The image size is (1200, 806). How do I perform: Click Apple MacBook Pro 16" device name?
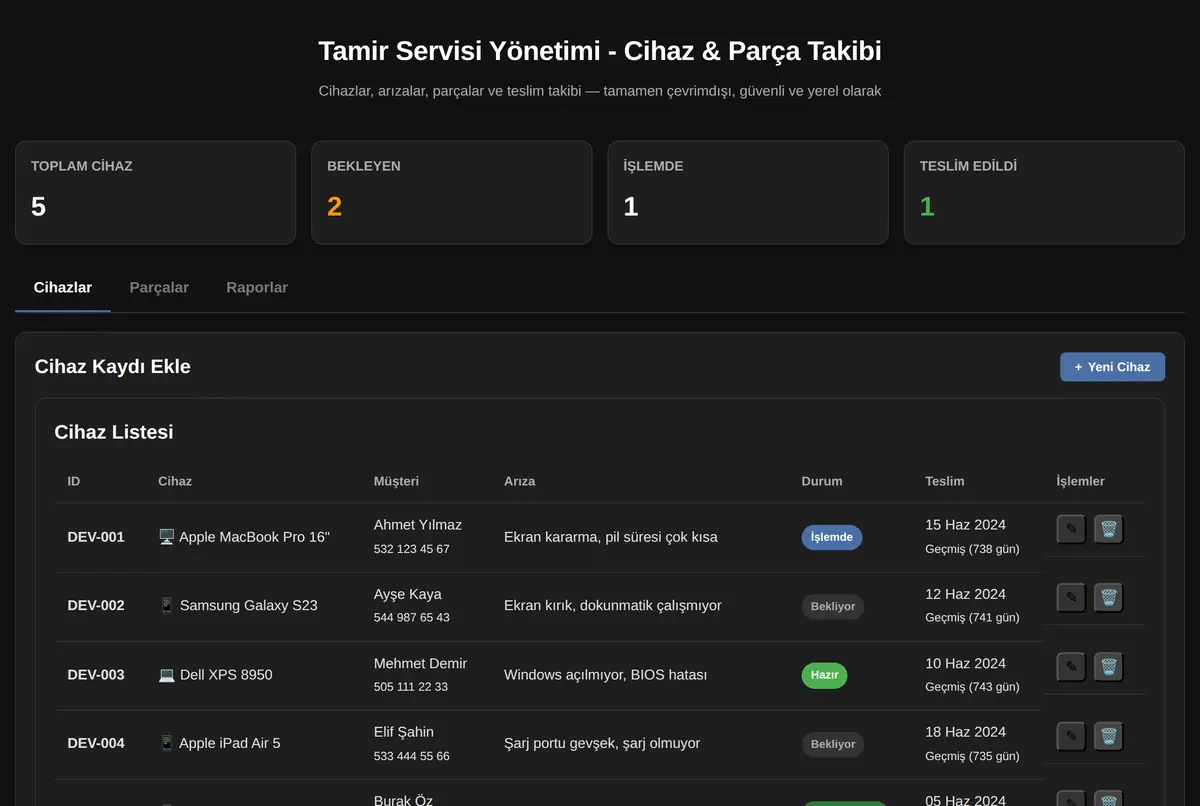point(254,537)
